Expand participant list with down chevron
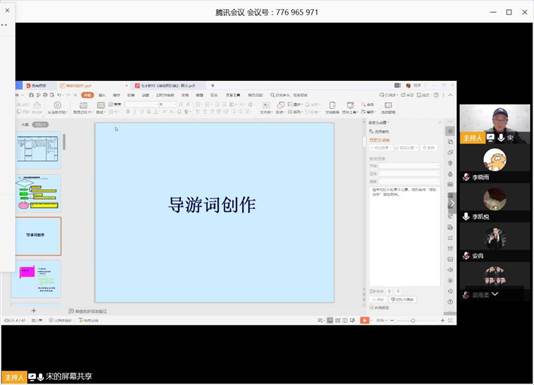The image size is (534, 385). pyautogui.click(x=494, y=294)
